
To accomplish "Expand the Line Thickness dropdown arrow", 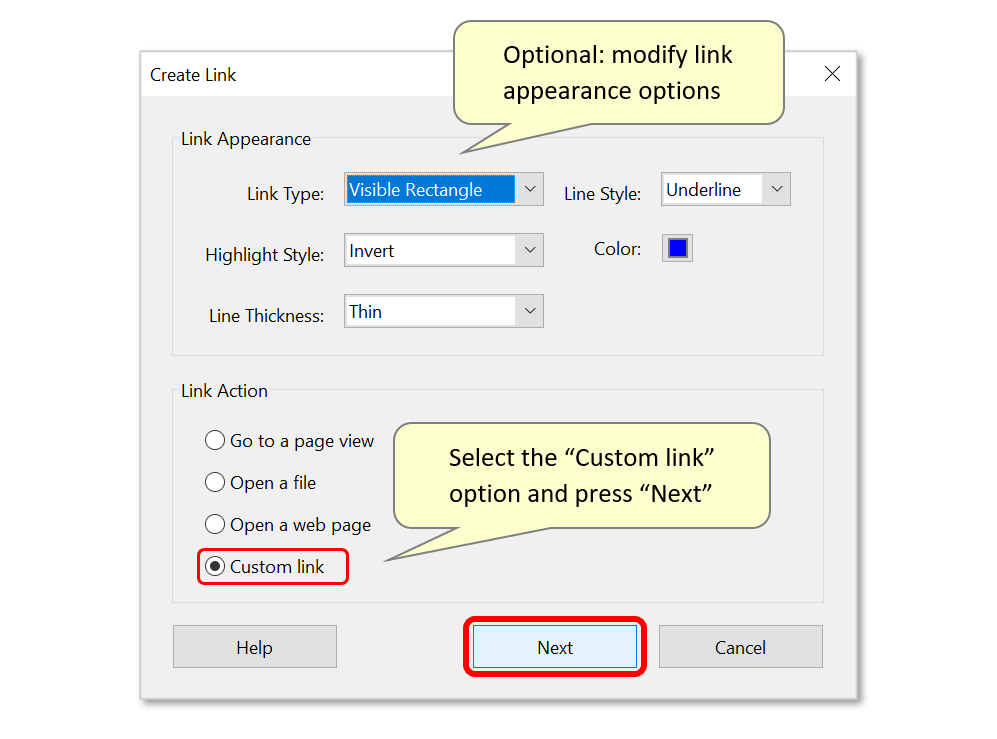I will point(530,311).
